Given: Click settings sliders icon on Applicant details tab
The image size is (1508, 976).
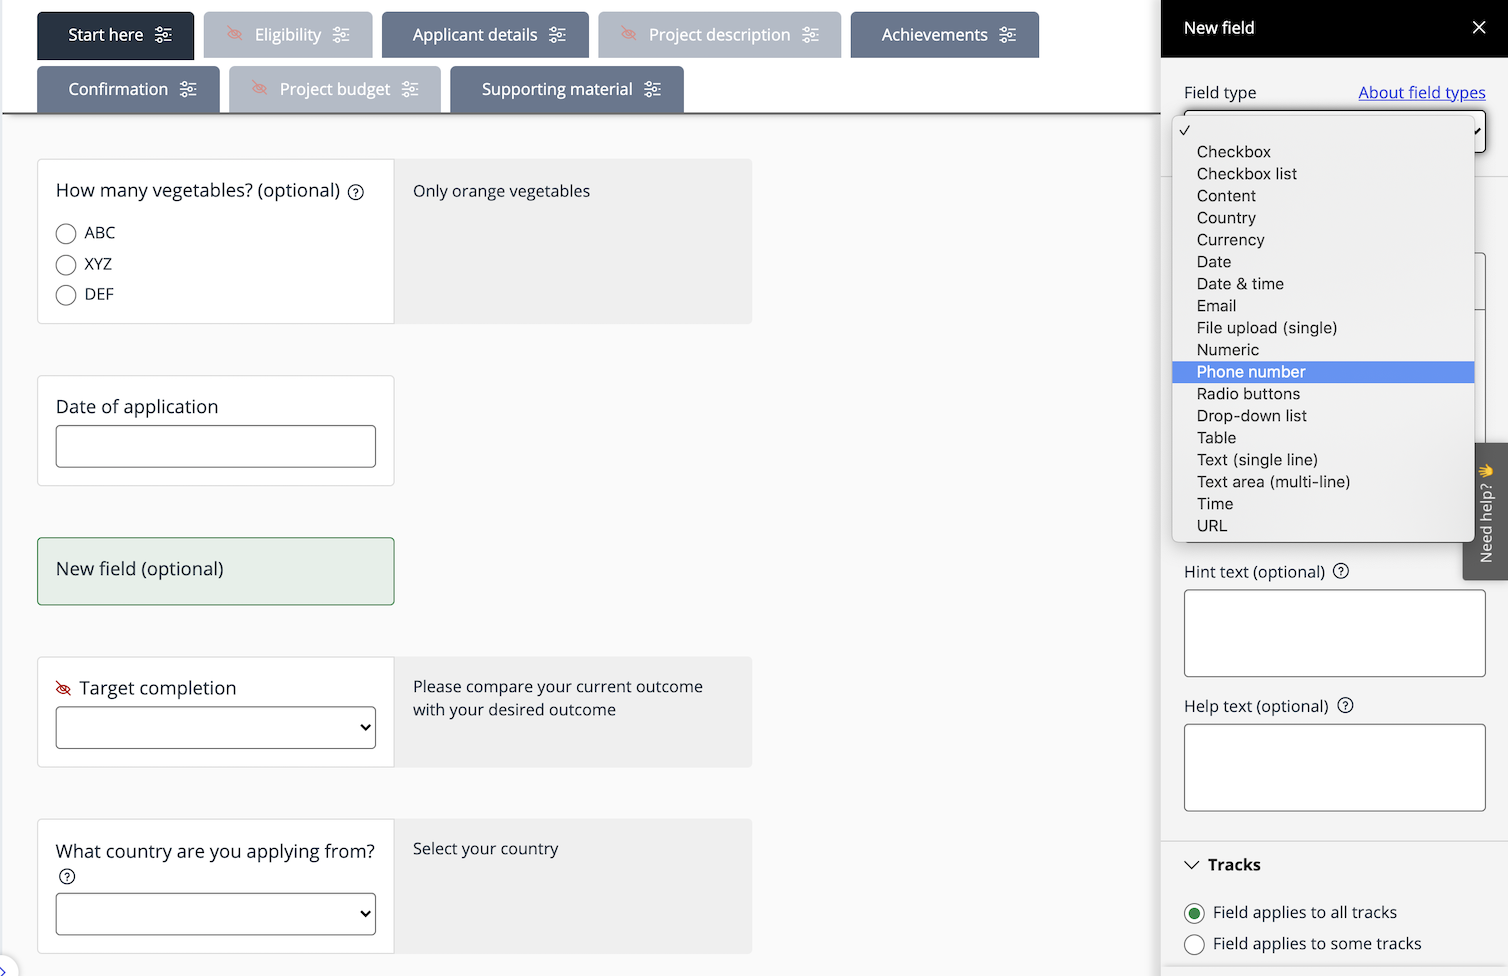Looking at the screenshot, I should click(557, 35).
